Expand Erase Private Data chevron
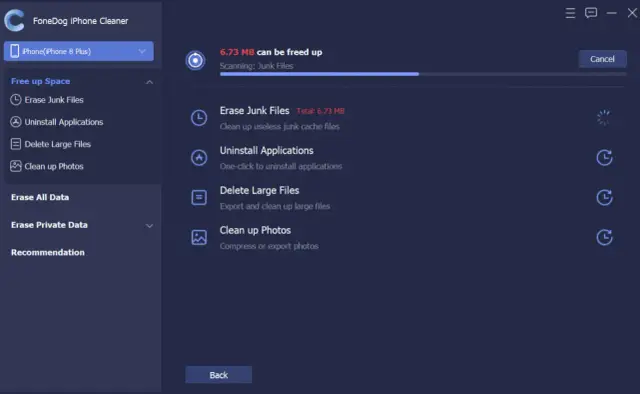 click(149, 225)
